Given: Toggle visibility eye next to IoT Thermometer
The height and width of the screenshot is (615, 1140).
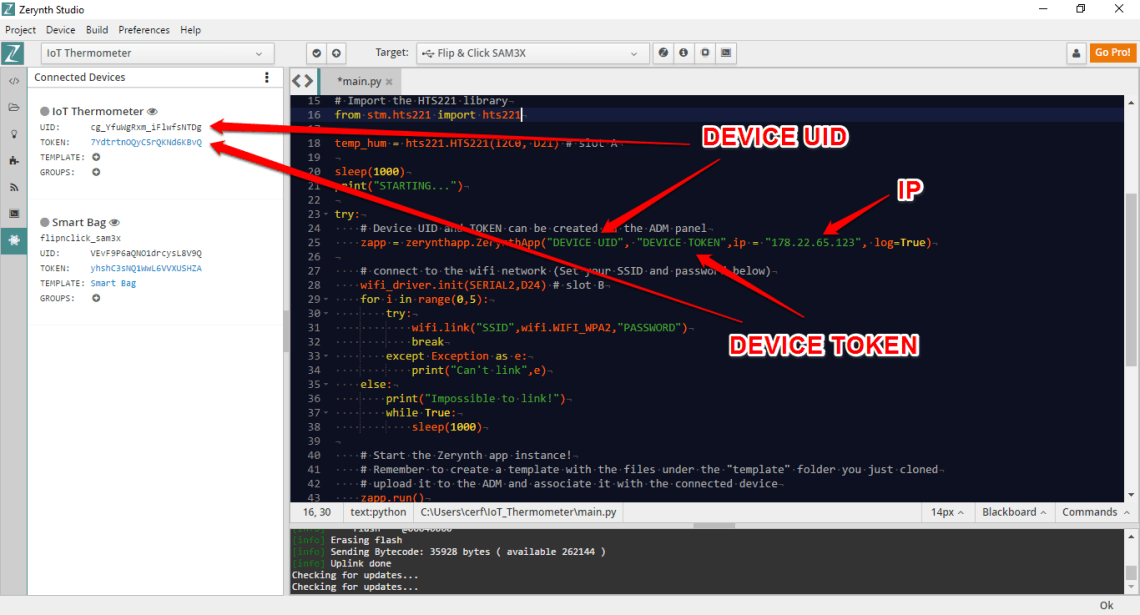Looking at the screenshot, I should pyautogui.click(x=151, y=111).
